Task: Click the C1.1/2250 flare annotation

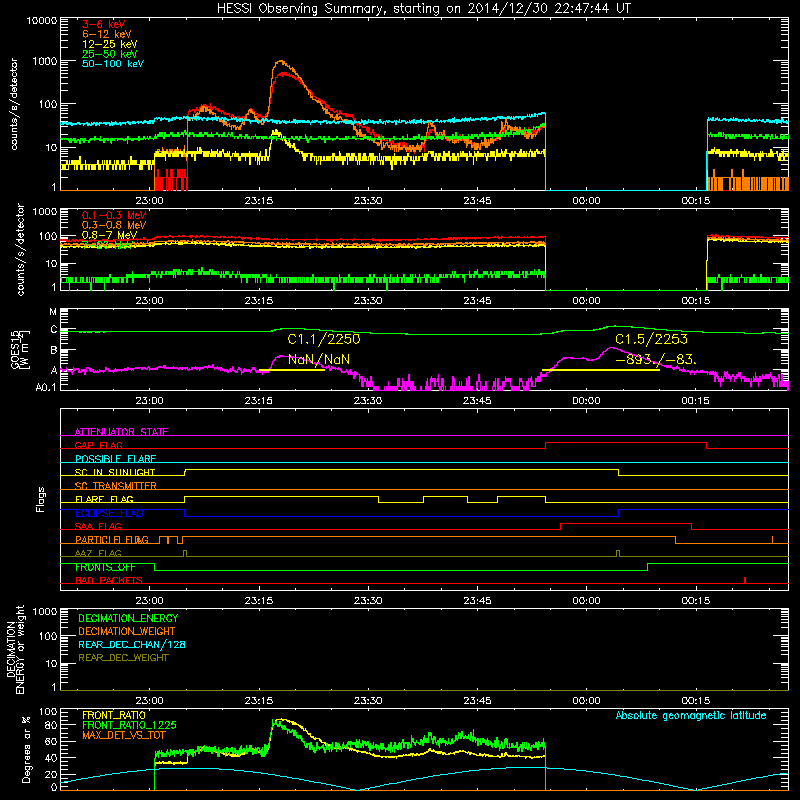Action: 324,339
